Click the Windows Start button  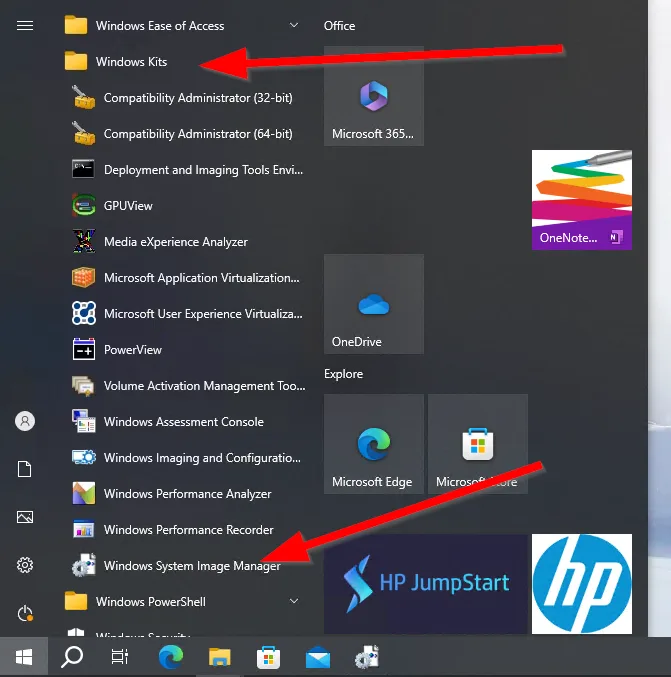point(24,657)
